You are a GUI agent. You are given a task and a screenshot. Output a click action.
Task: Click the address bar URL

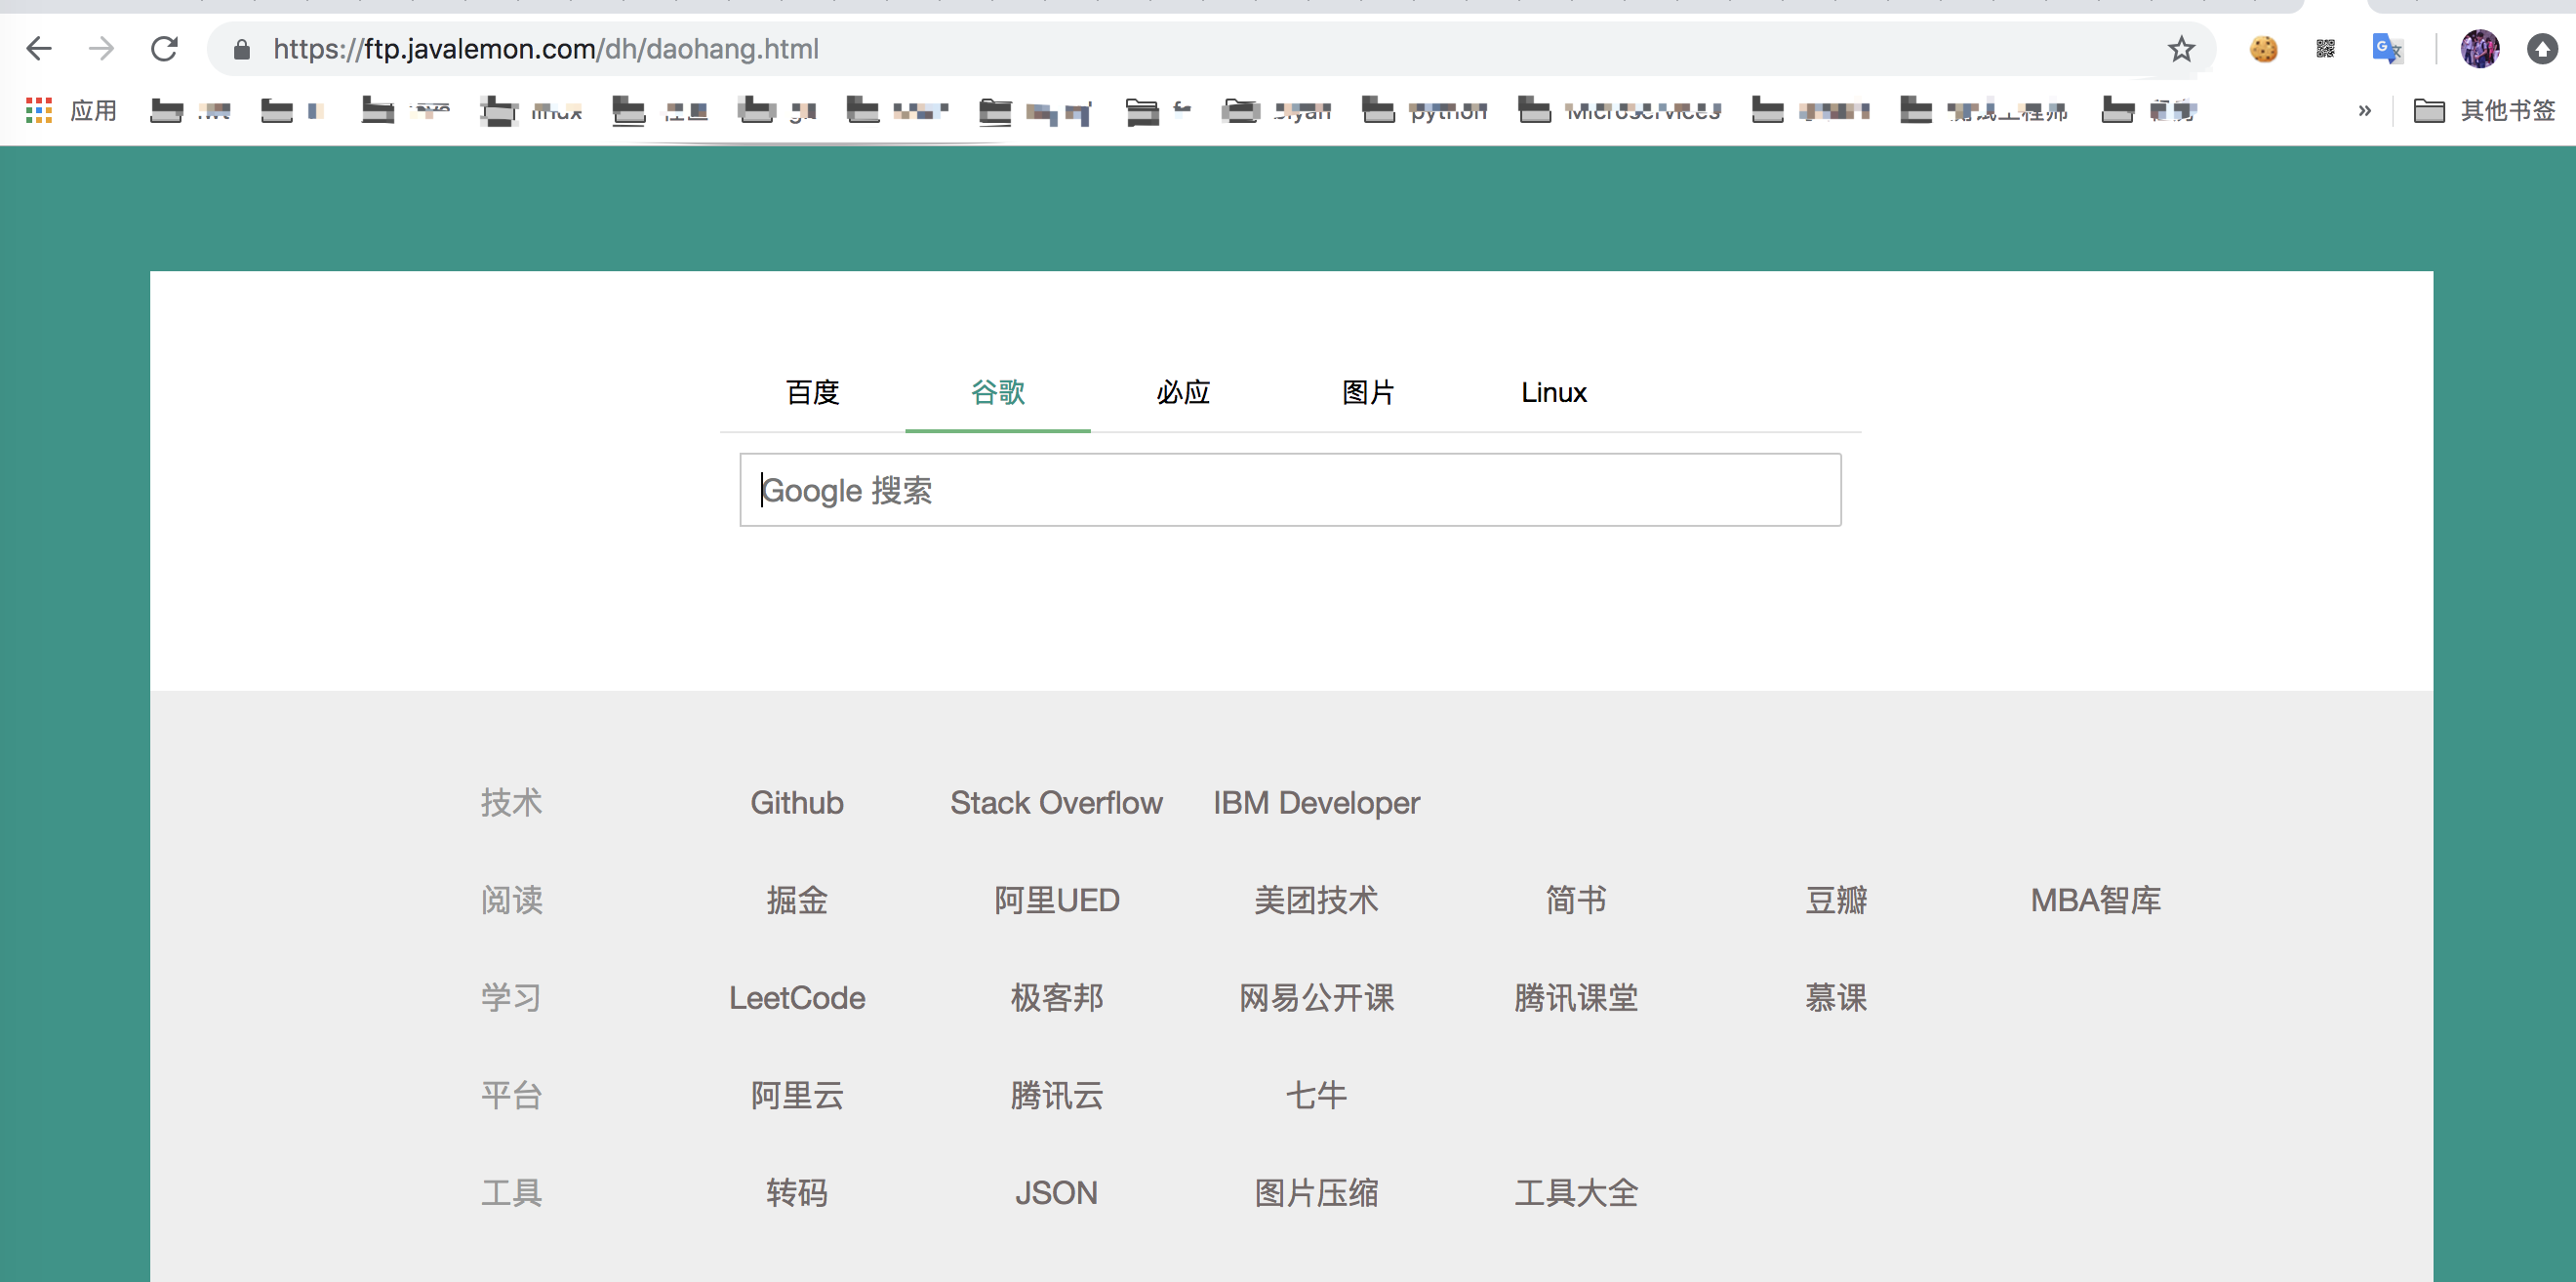point(546,49)
